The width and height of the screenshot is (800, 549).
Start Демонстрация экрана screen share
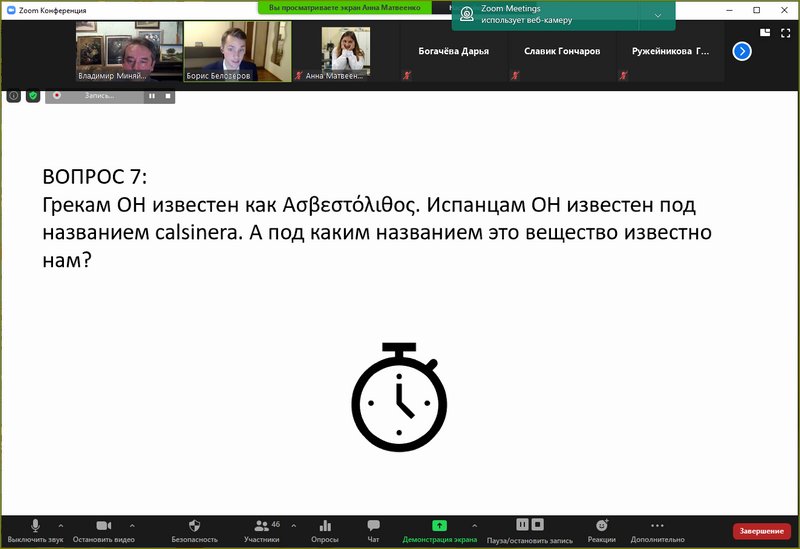439,531
